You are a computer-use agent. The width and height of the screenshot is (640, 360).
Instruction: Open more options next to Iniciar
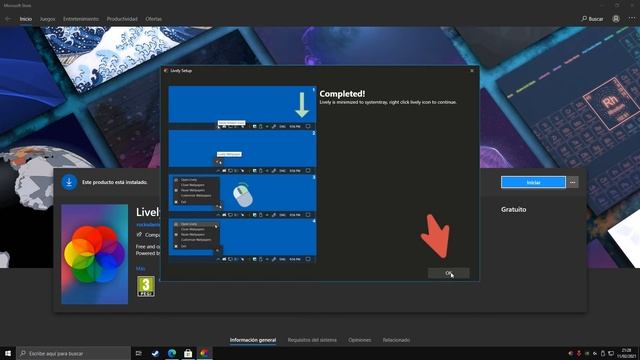pyautogui.click(x=573, y=182)
